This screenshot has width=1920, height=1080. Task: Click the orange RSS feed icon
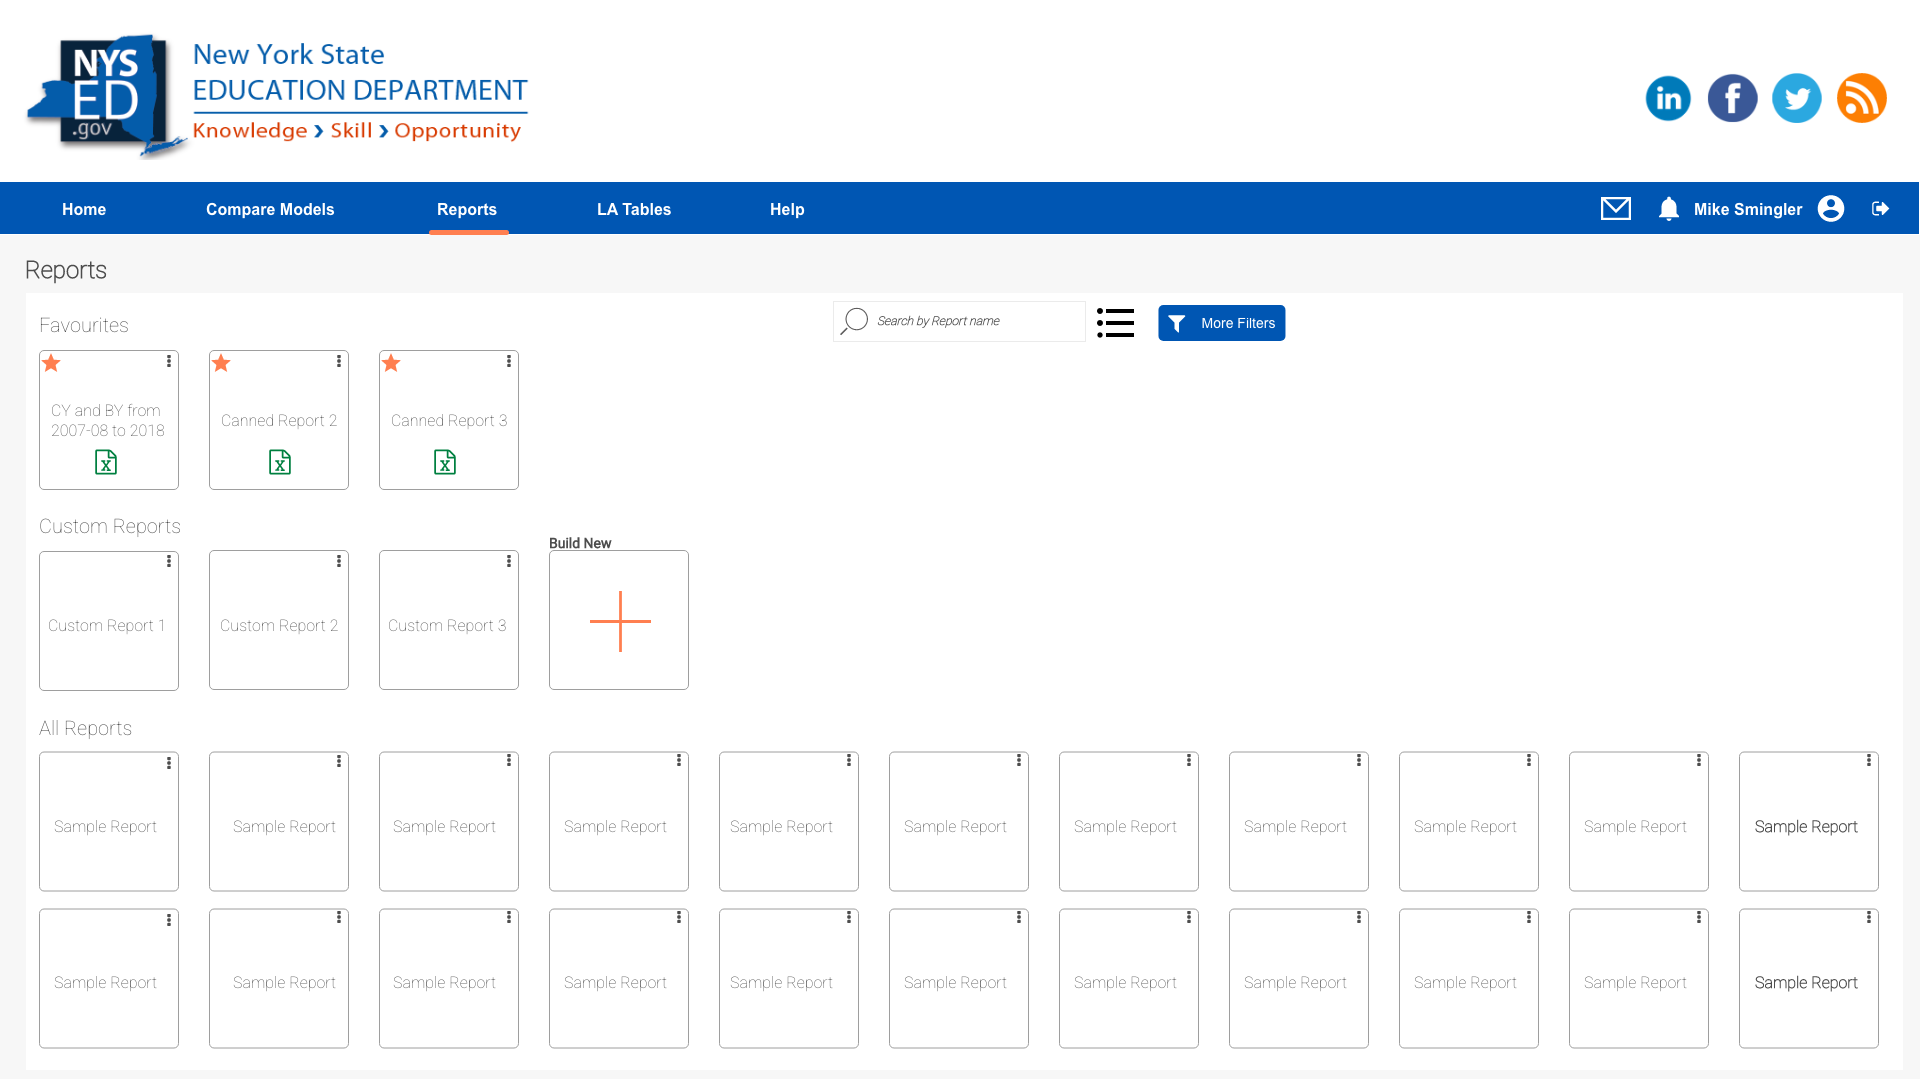1861,98
